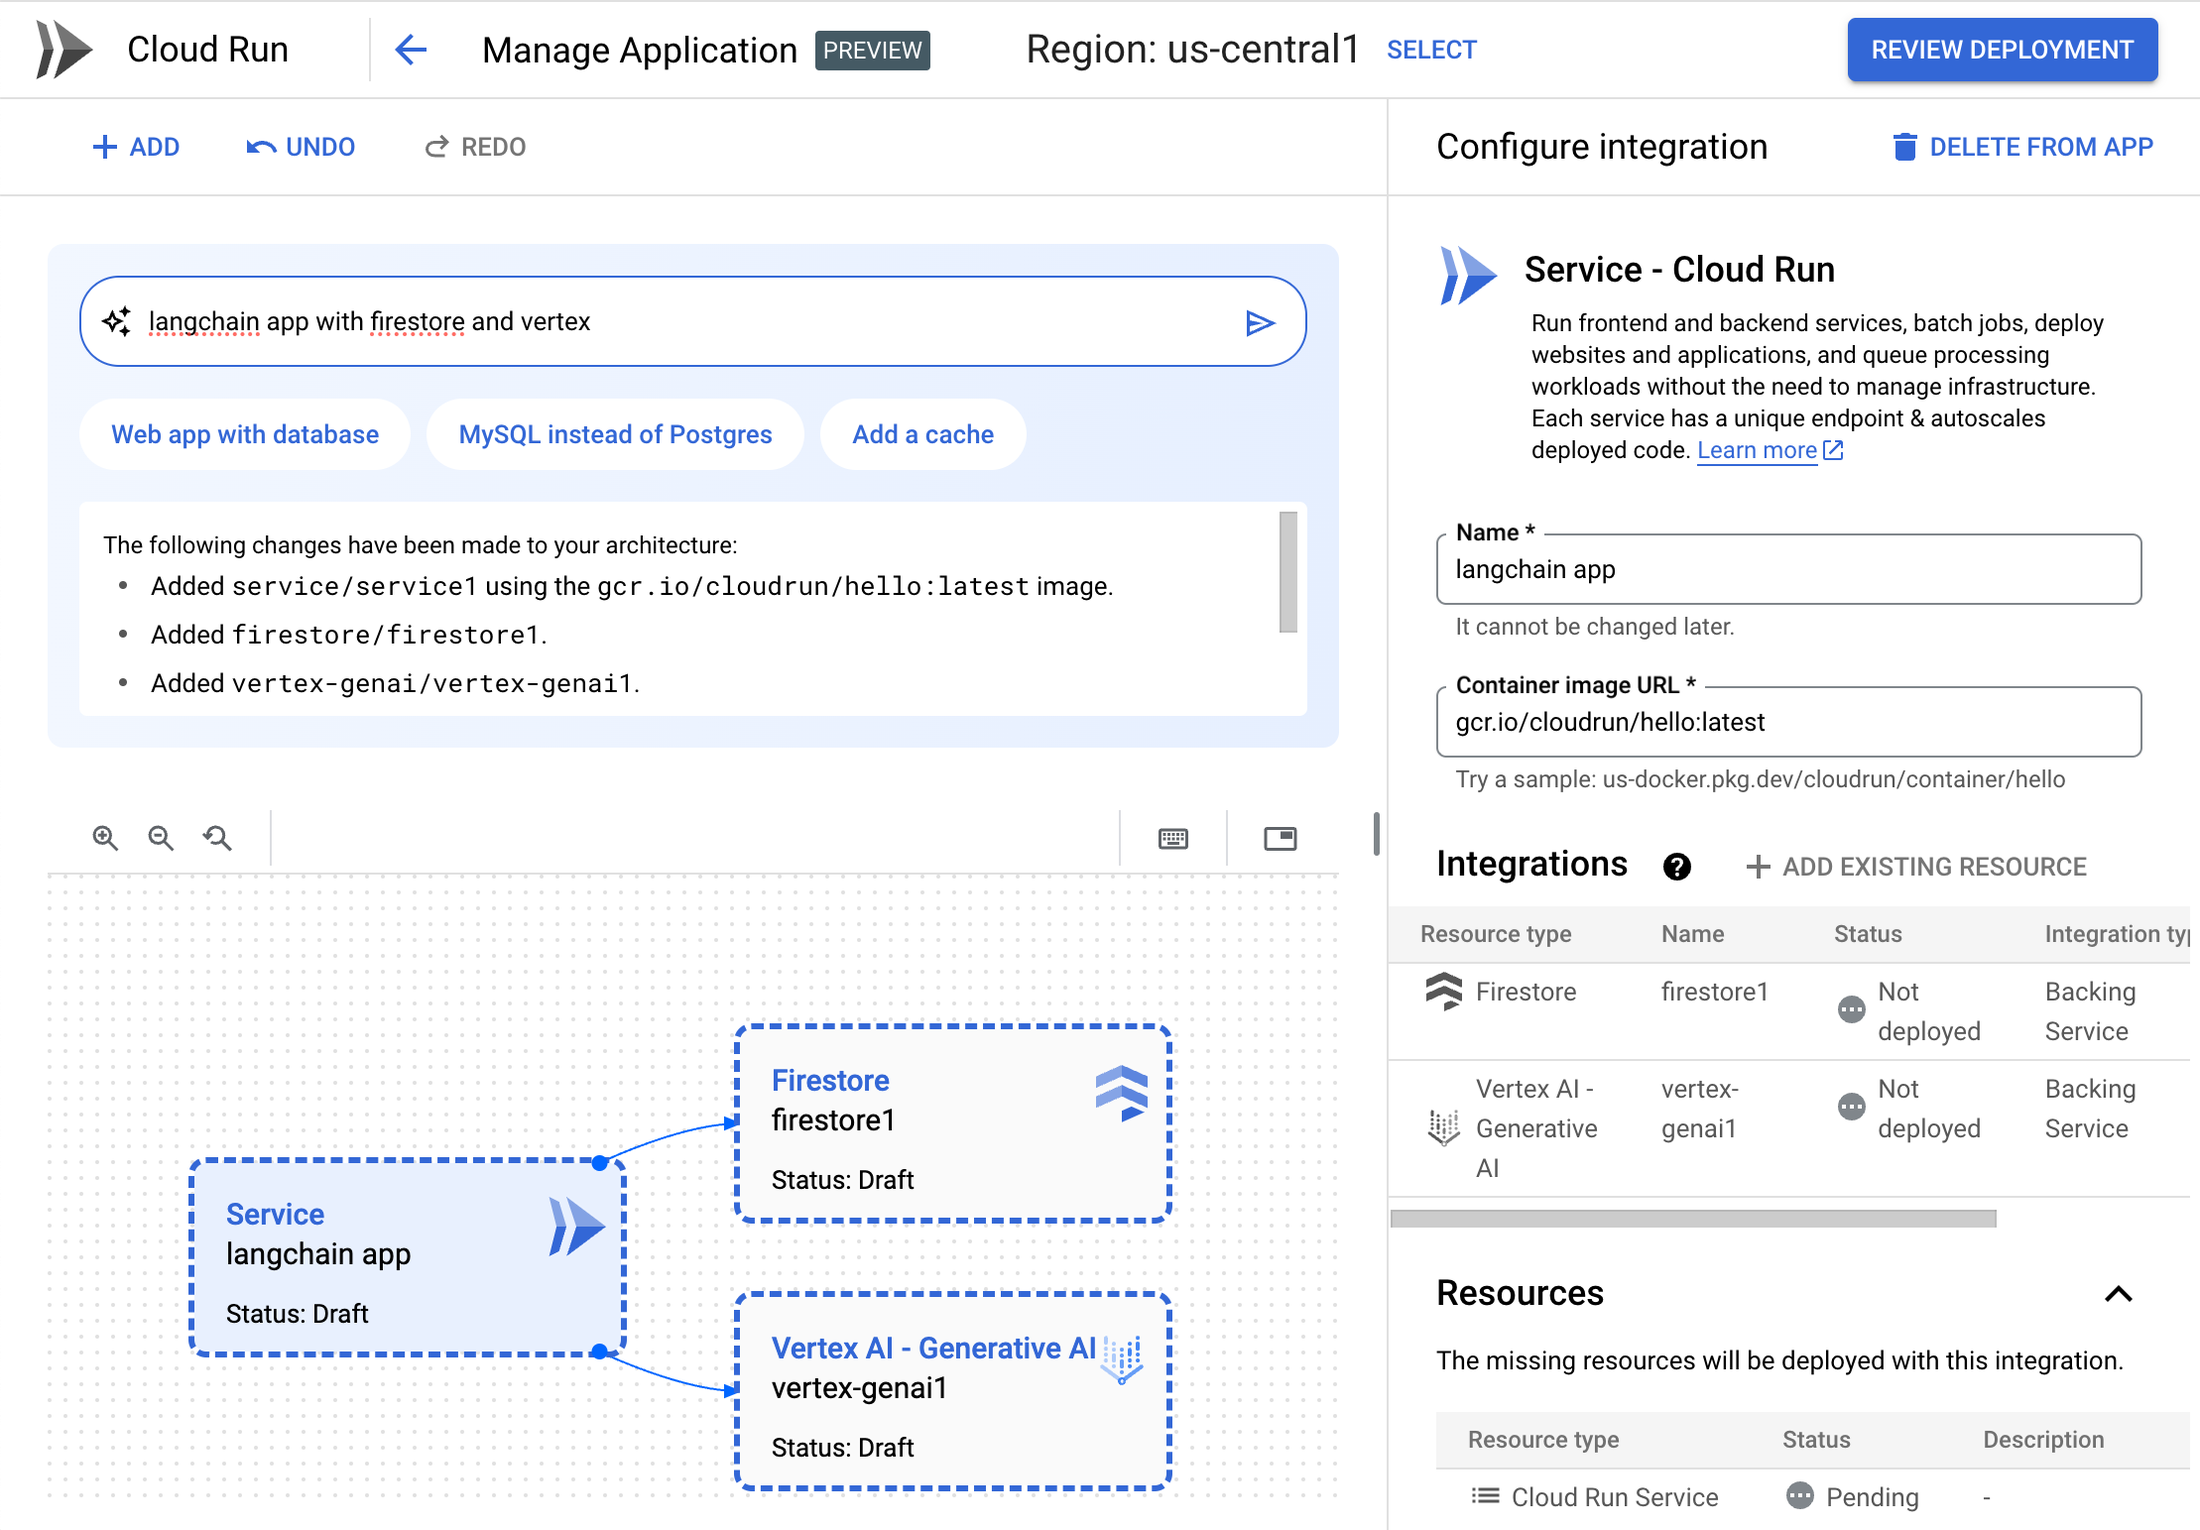The image size is (2200, 1530).
Task: Click the ADD button in toolbar
Action: point(135,147)
